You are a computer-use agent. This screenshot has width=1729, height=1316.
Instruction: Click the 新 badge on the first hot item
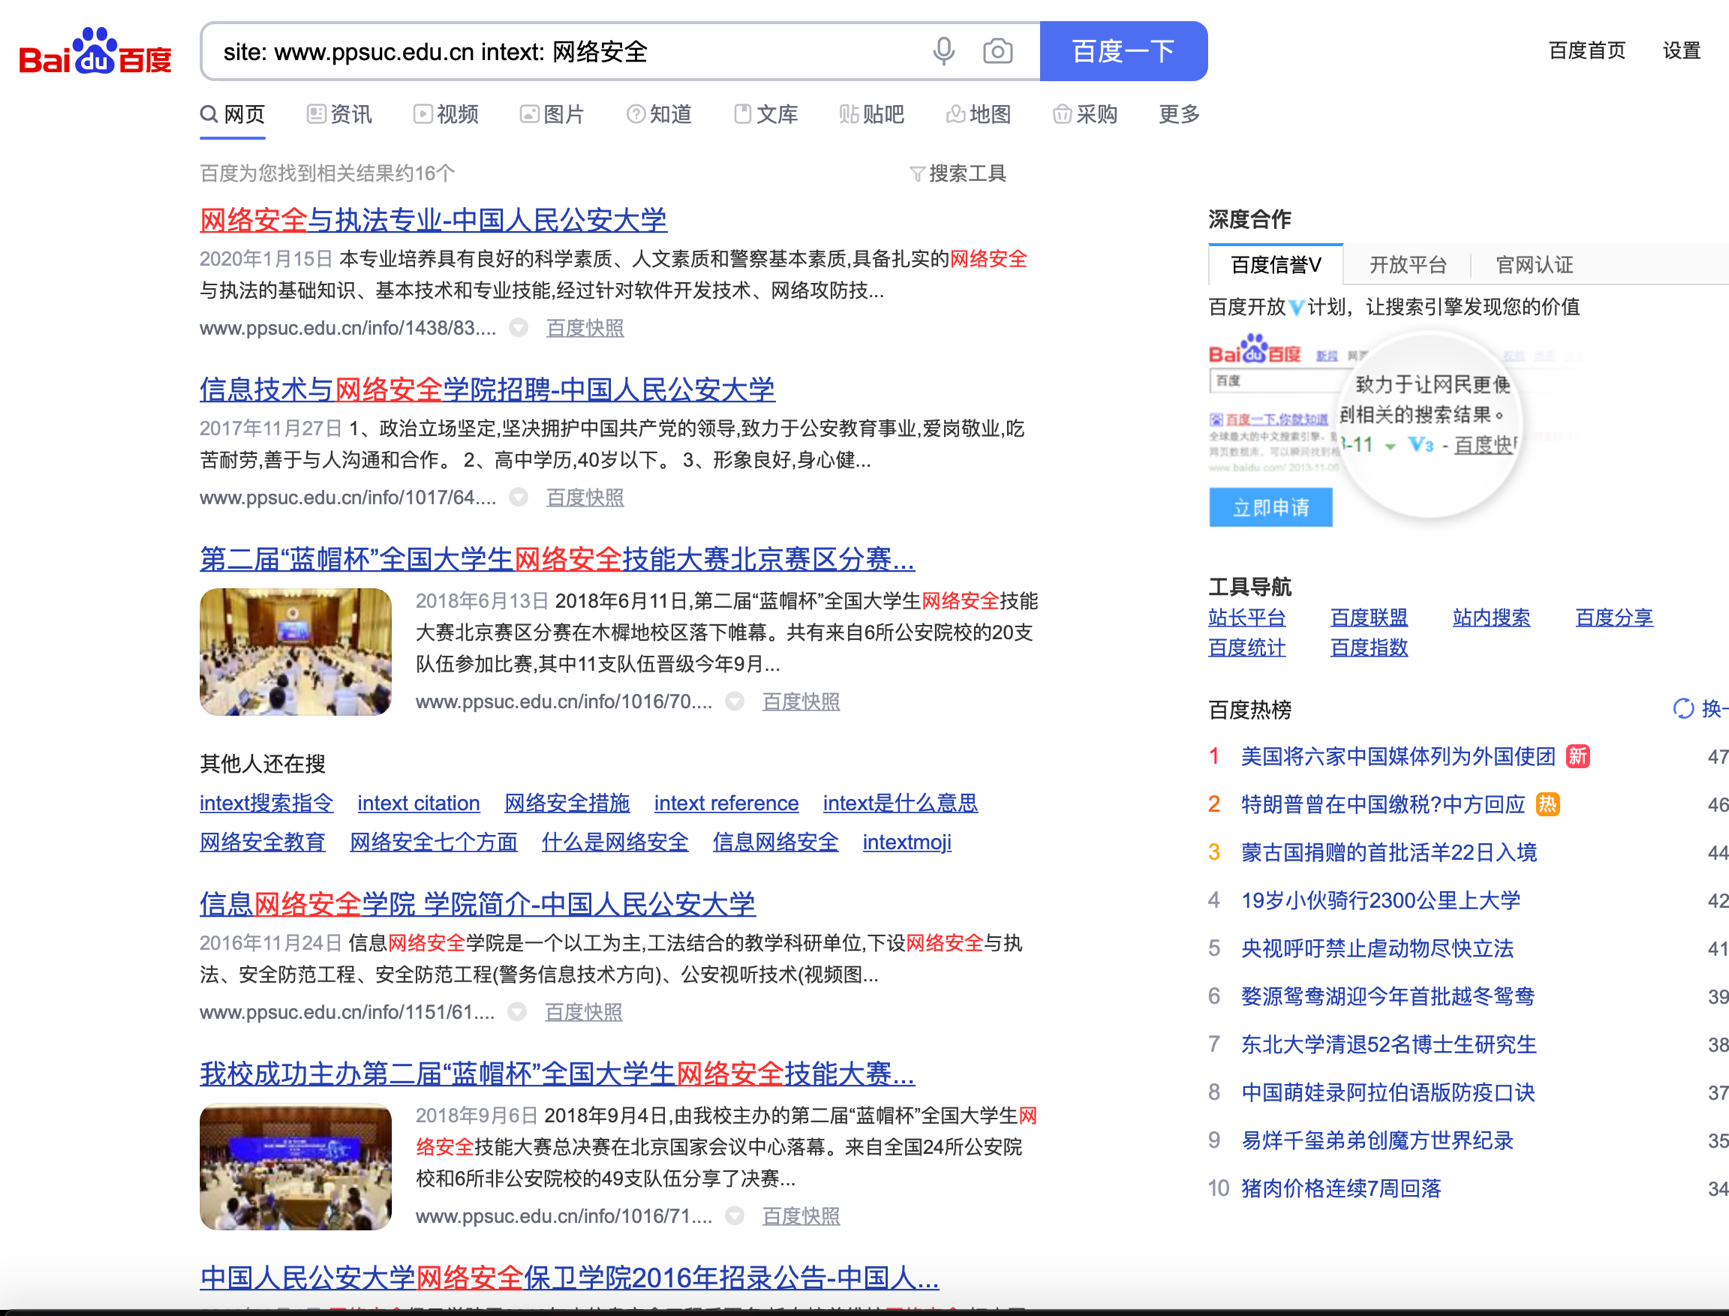(1578, 756)
